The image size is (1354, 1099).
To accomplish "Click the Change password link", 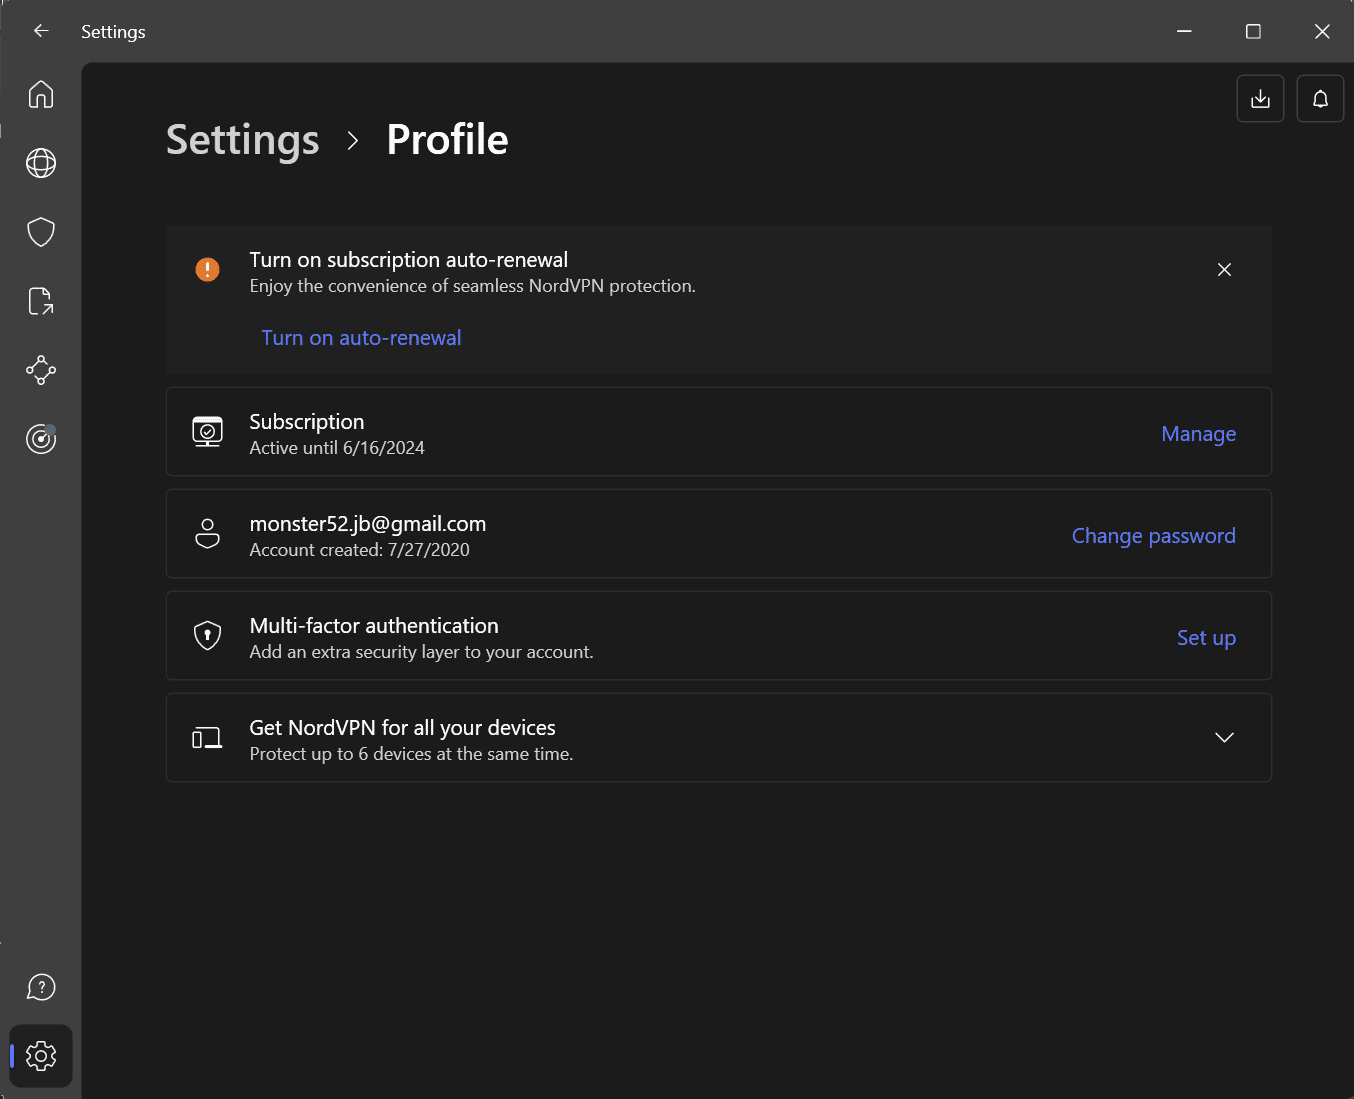I will (x=1154, y=536).
